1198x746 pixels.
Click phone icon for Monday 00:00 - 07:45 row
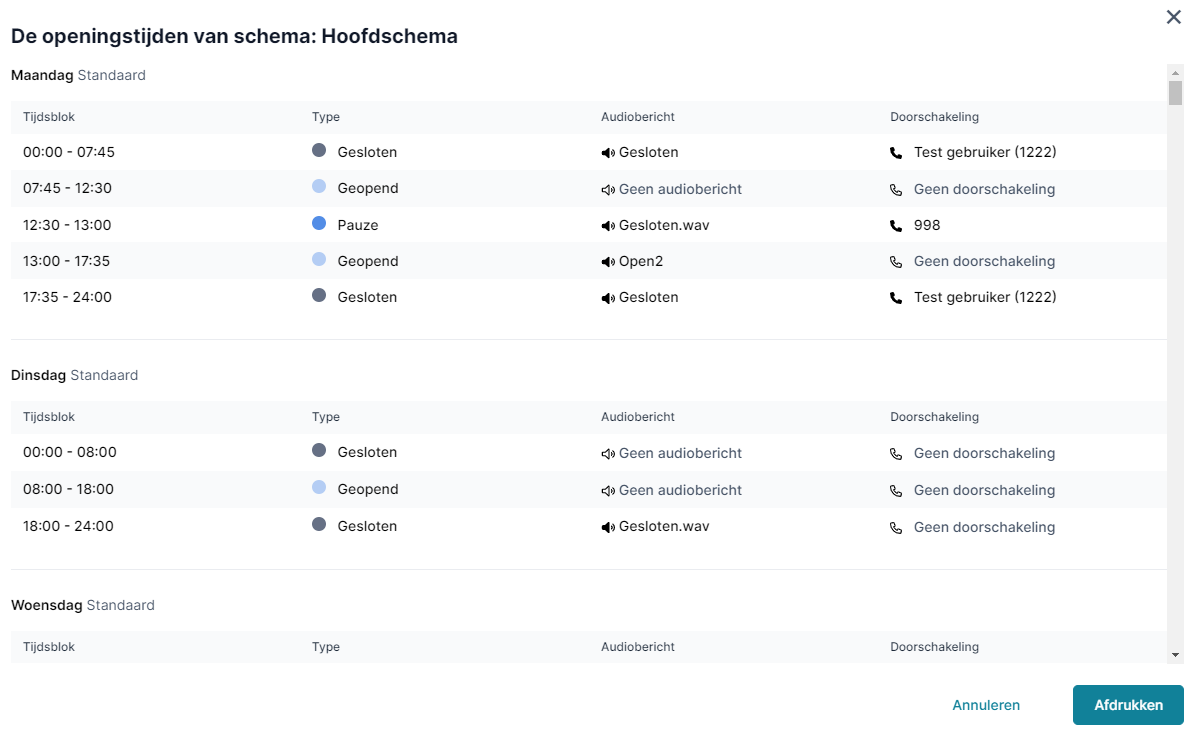896,153
